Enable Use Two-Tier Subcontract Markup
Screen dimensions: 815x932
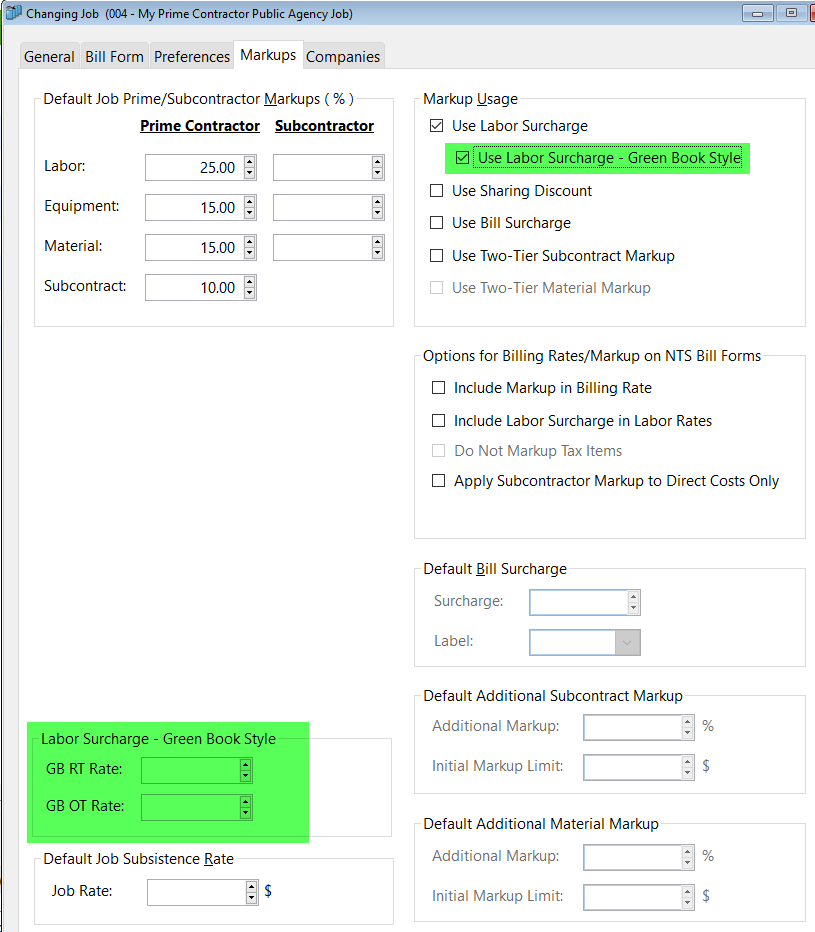point(436,256)
